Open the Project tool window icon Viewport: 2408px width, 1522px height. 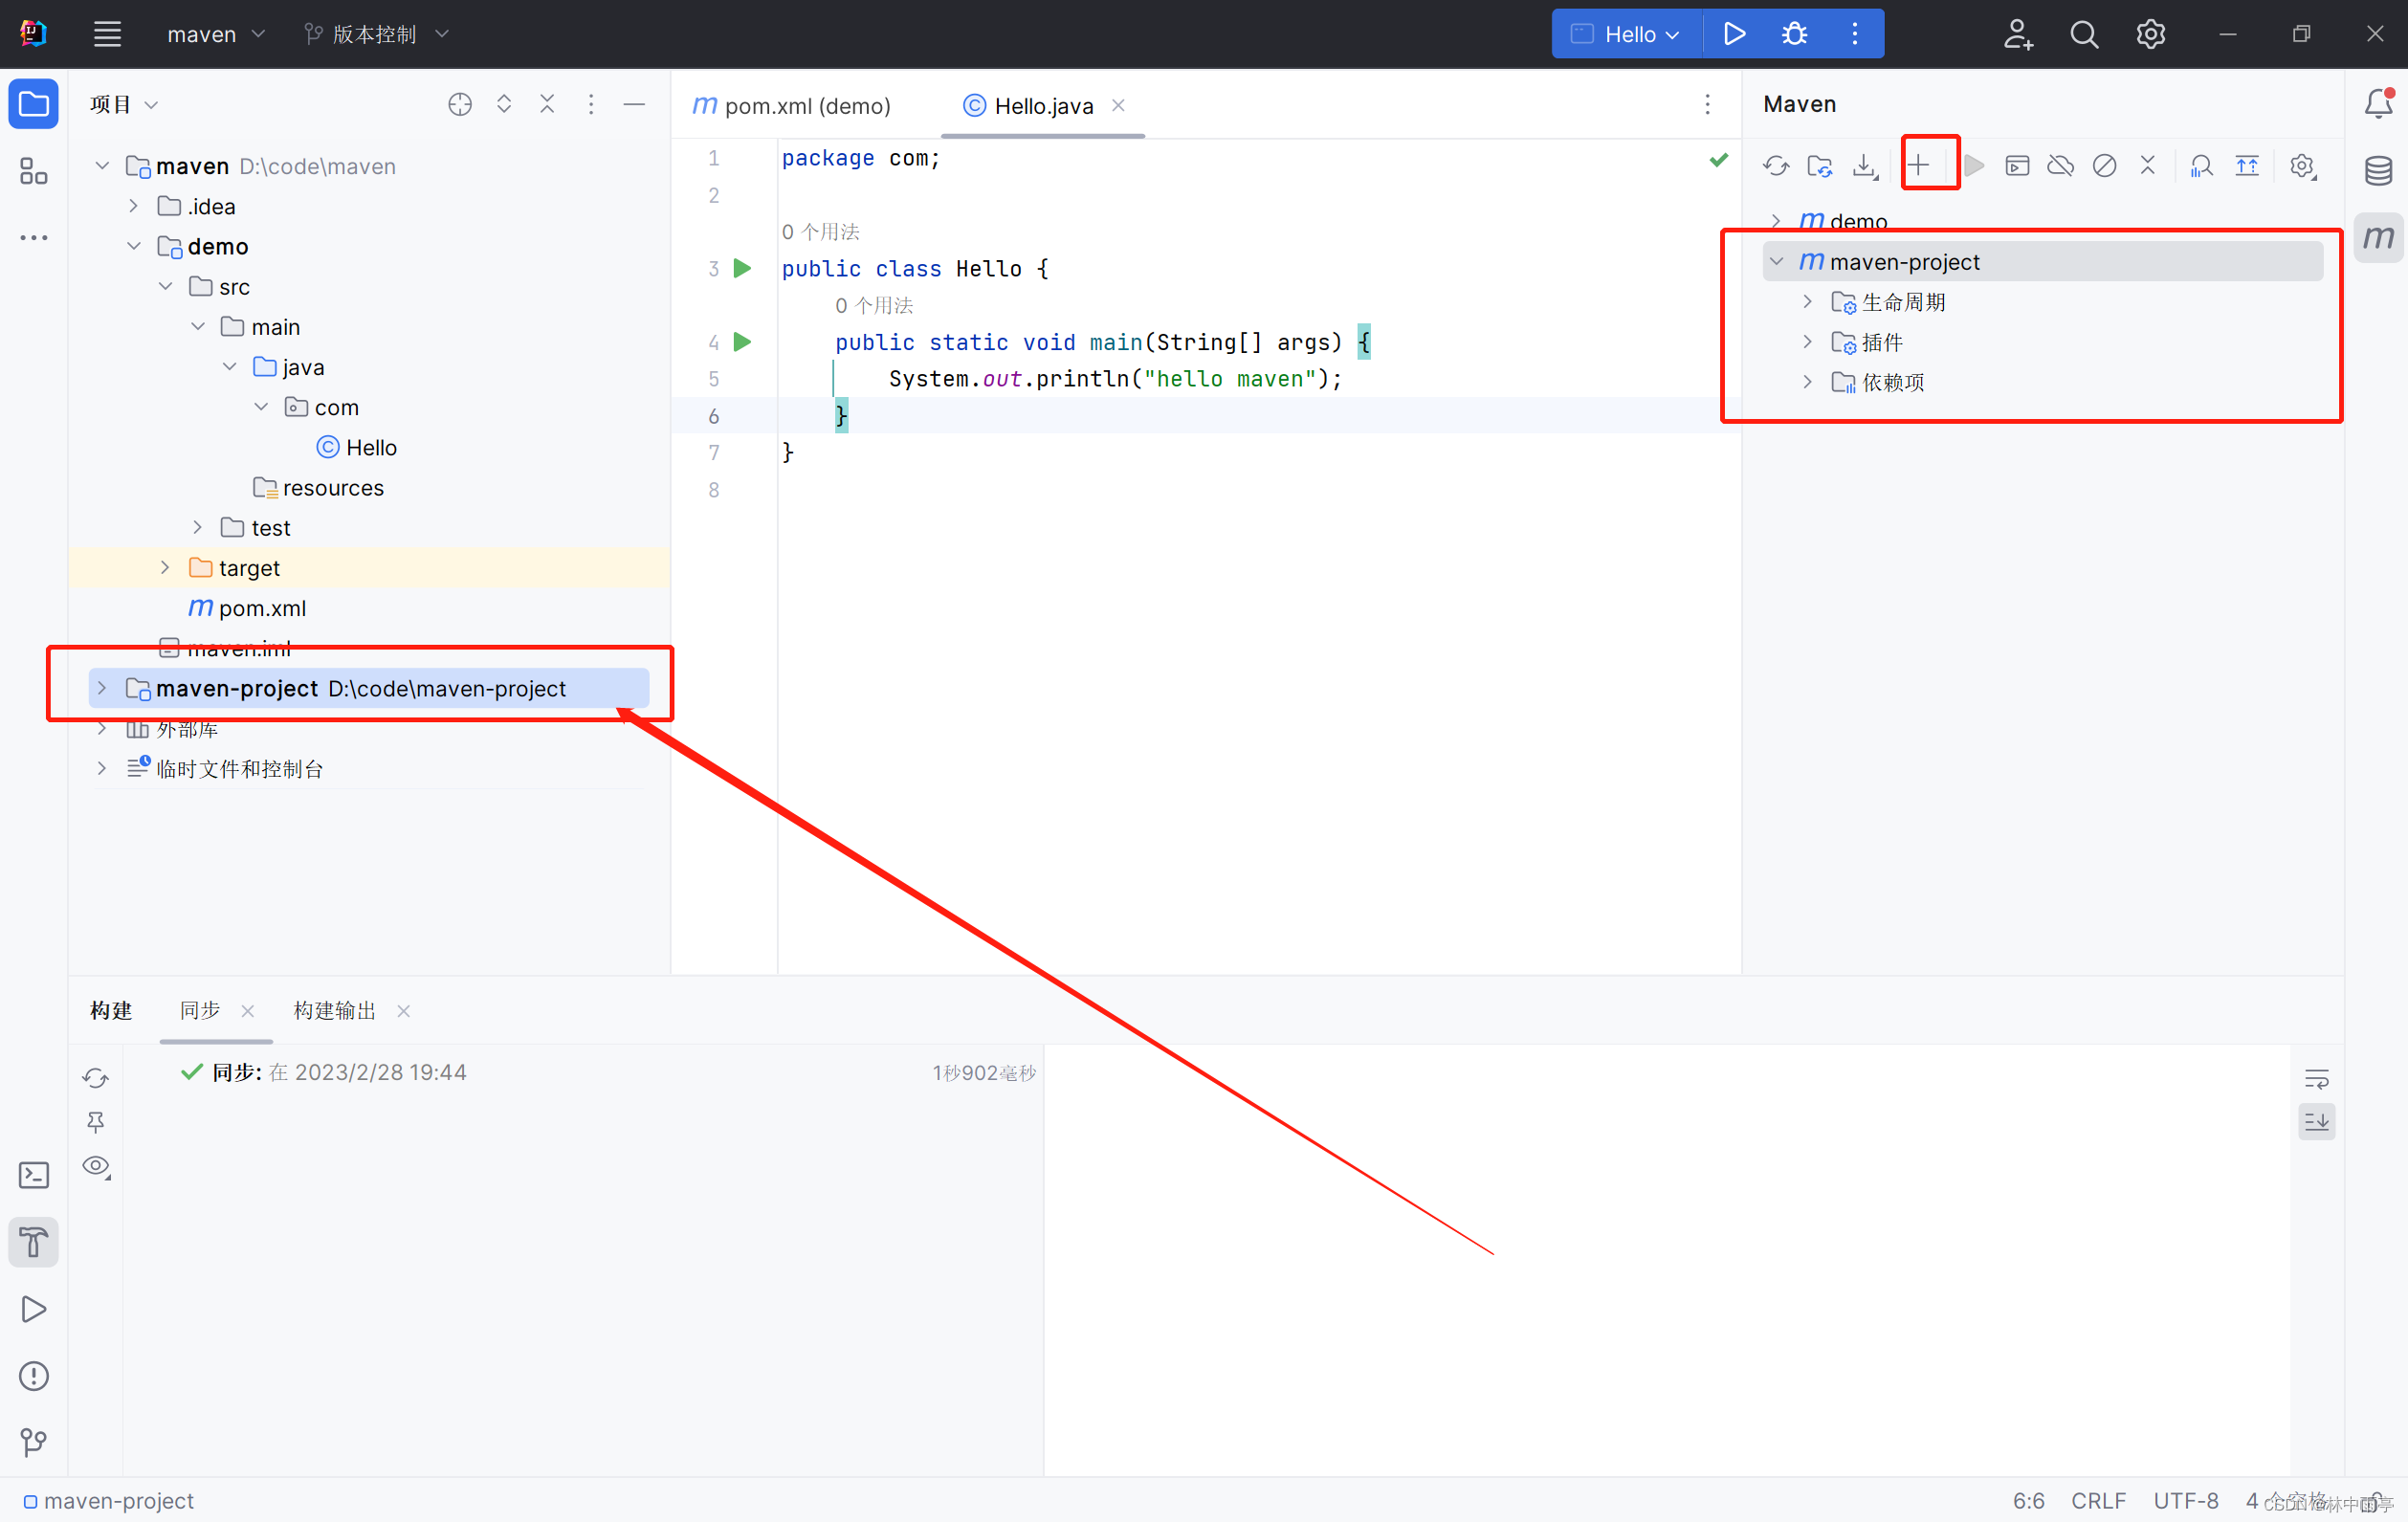(x=34, y=104)
